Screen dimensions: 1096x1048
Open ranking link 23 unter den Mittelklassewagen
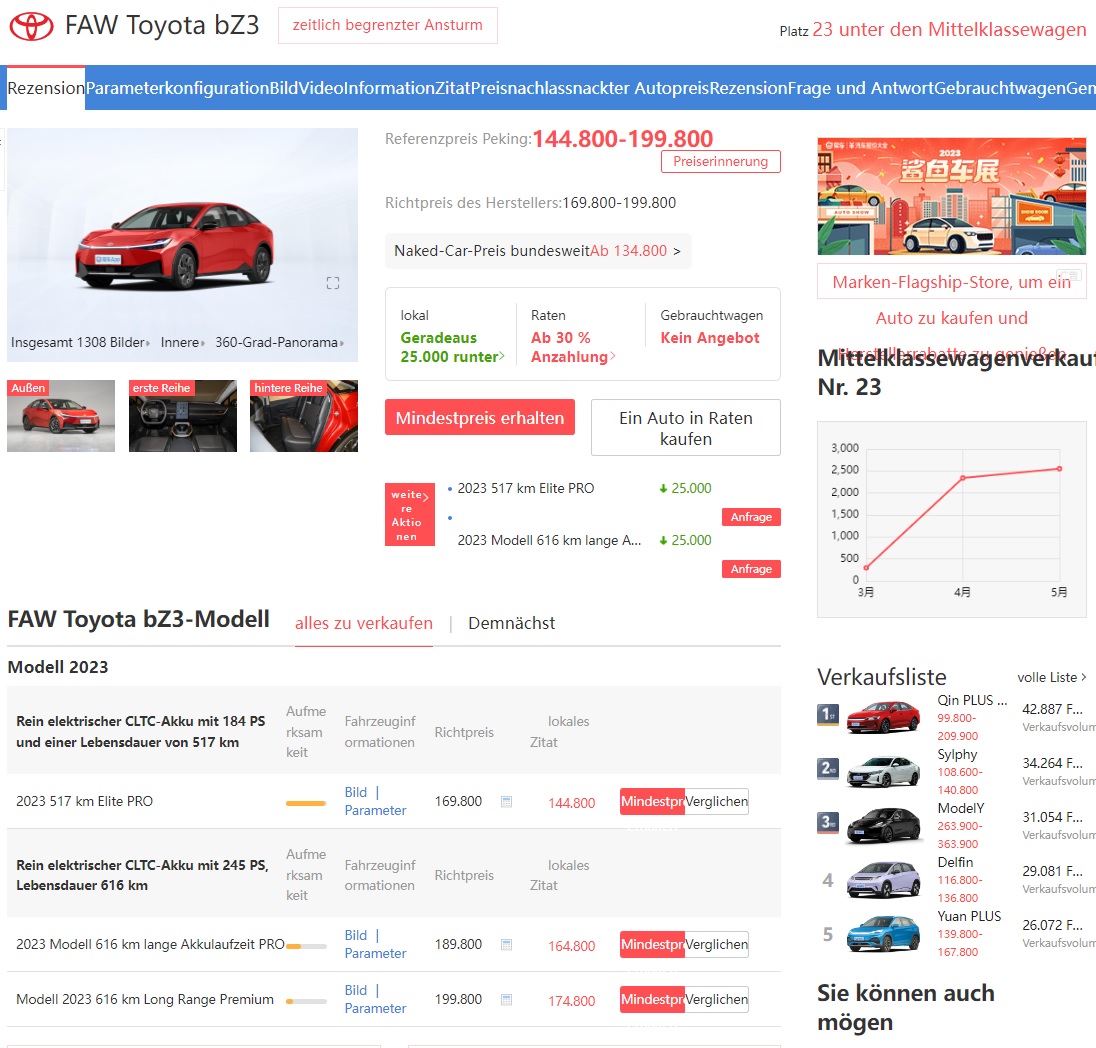pos(949,29)
